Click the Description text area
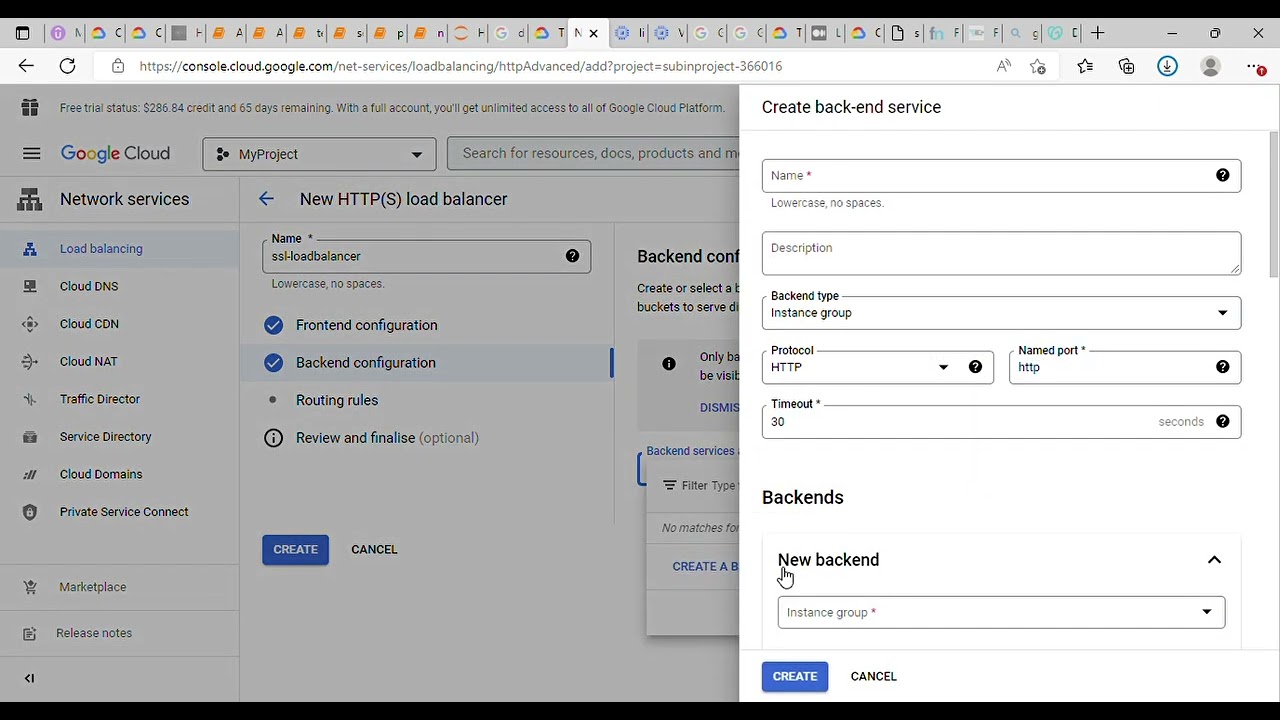Screen dimensions: 1280x720 1001,254
